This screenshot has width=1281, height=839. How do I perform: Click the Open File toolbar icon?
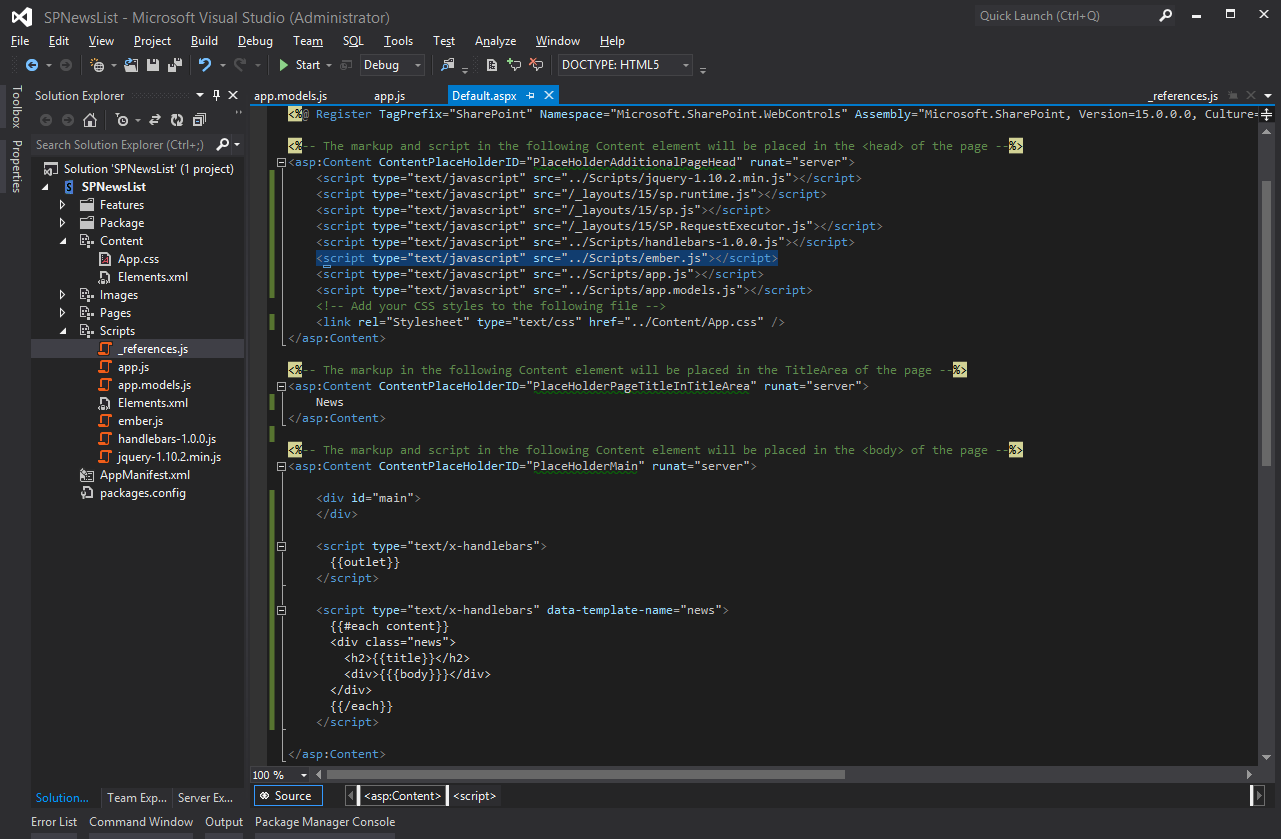[132, 65]
